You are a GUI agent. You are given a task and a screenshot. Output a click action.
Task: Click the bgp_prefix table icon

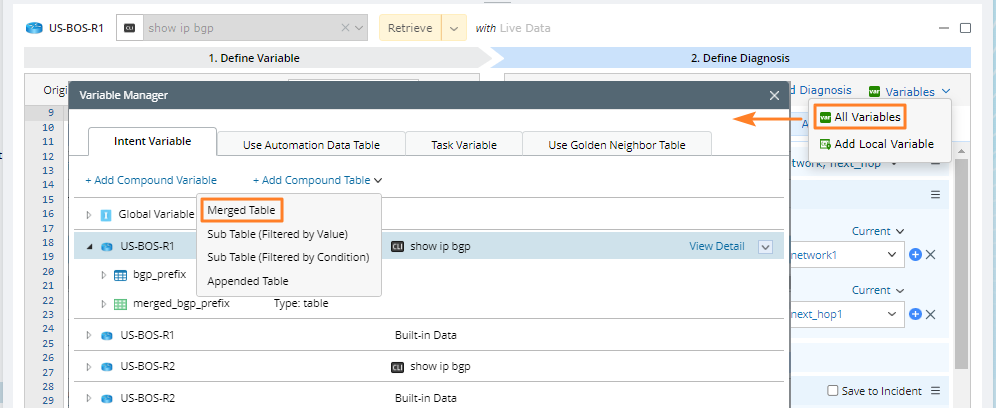point(120,275)
